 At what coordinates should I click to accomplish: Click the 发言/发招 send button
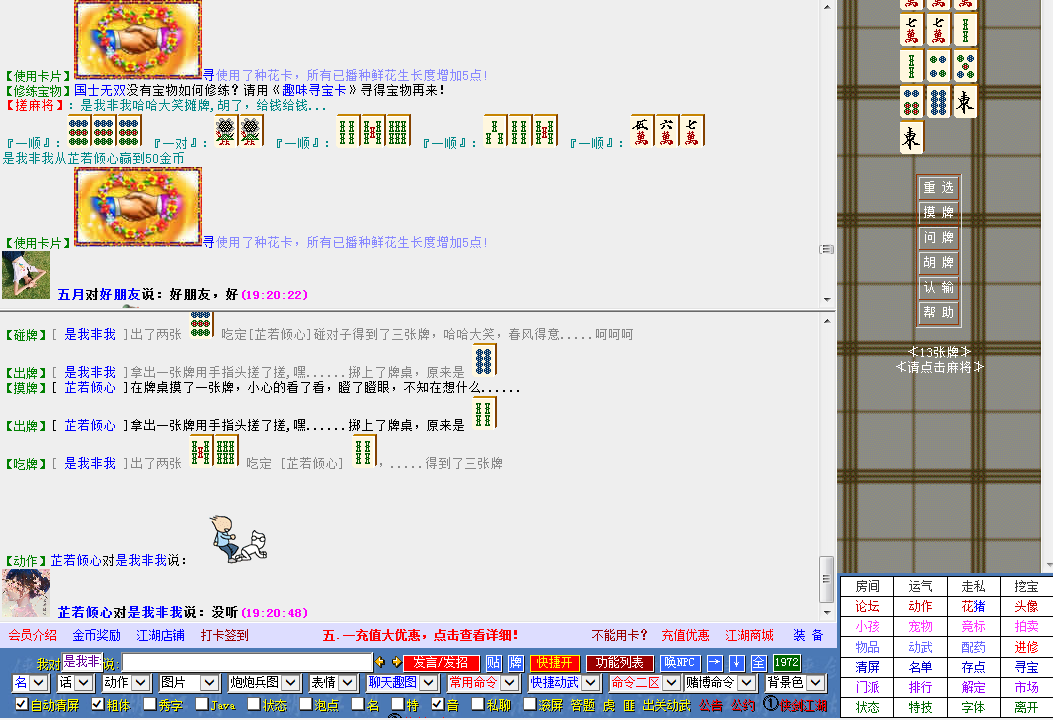pyautogui.click(x=441, y=663)
